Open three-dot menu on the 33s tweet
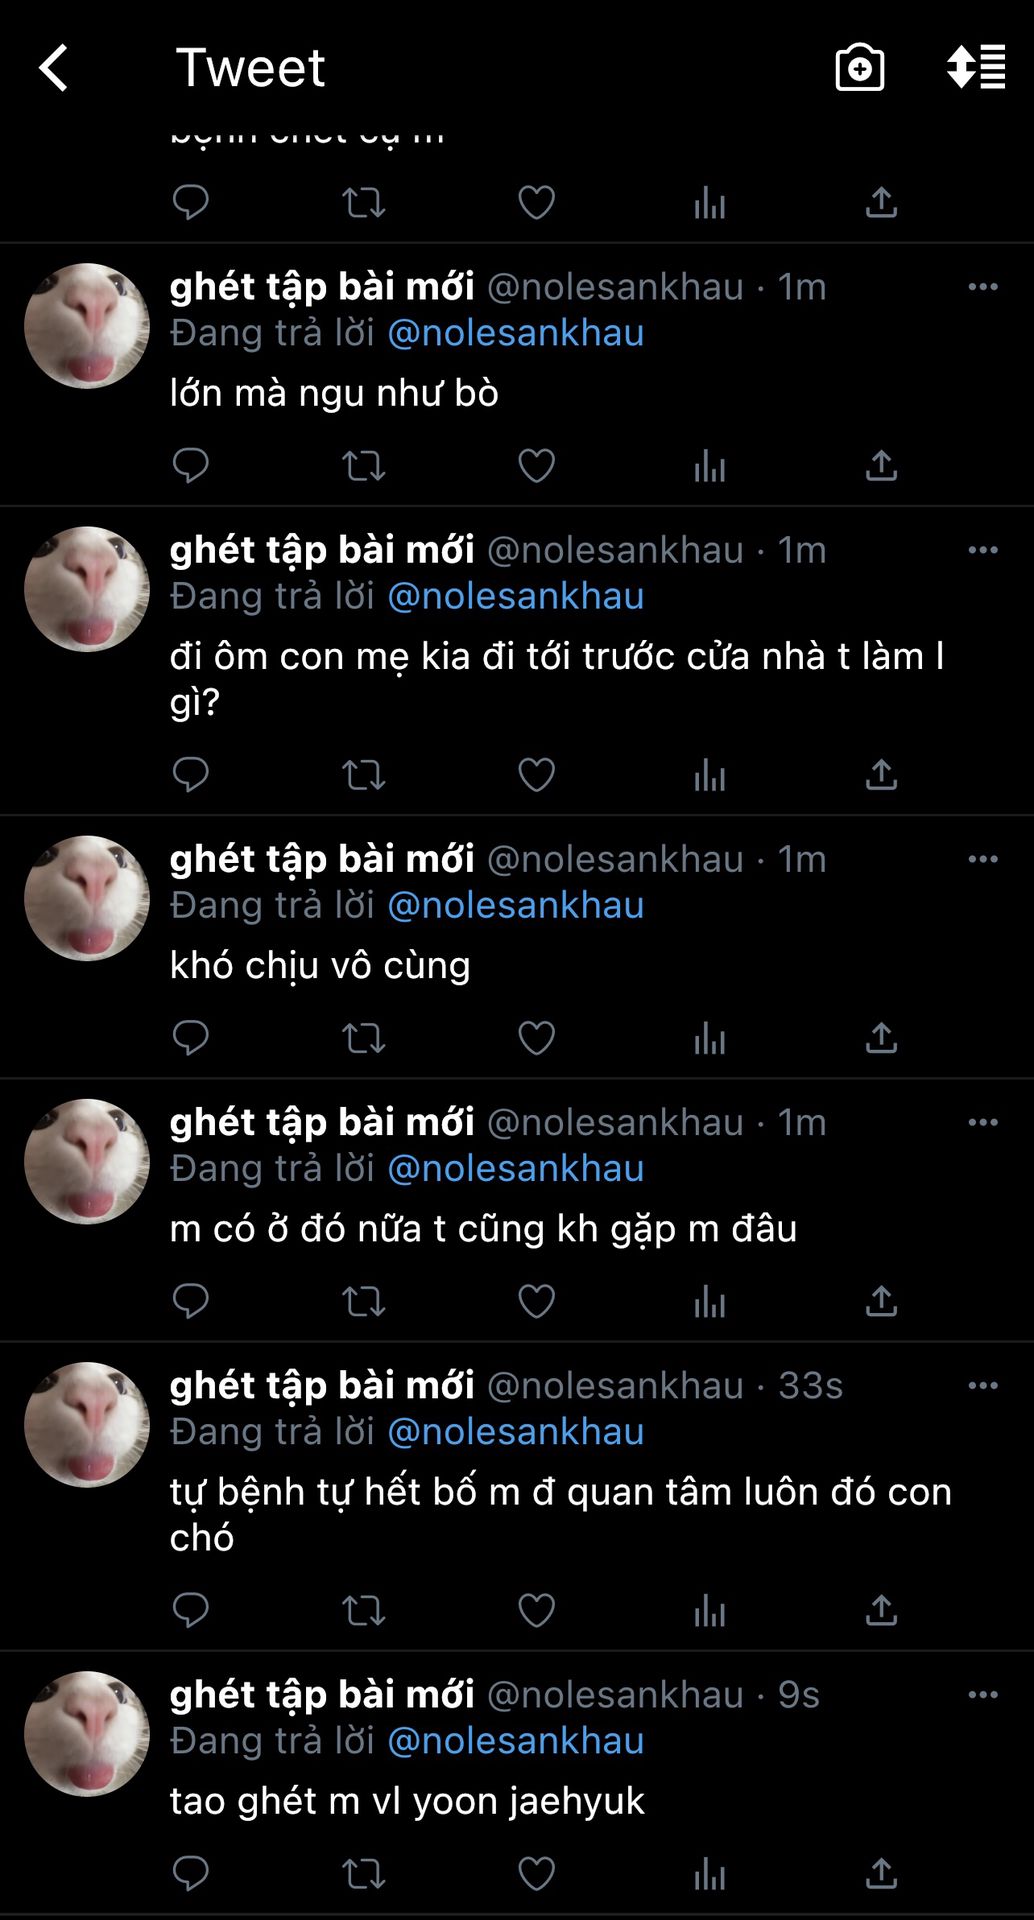 [983, 1385]
